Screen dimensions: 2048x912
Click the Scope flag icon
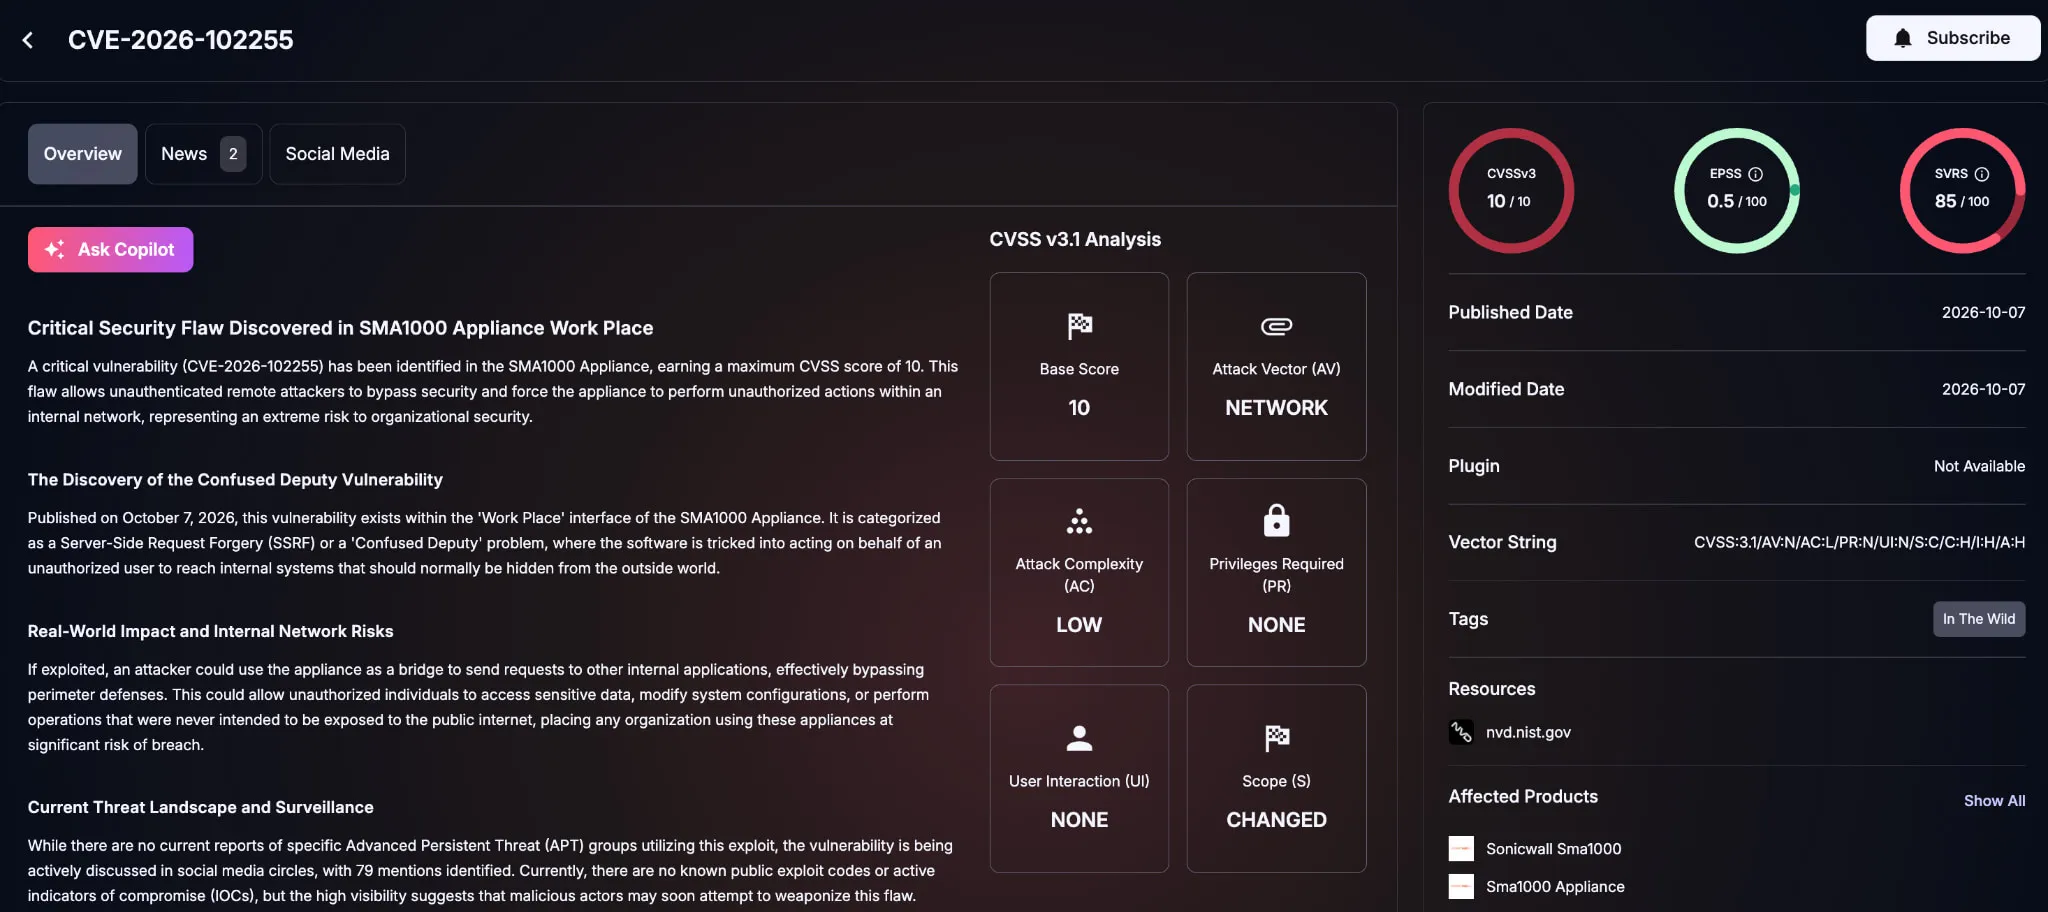(x=1276, y=738)
